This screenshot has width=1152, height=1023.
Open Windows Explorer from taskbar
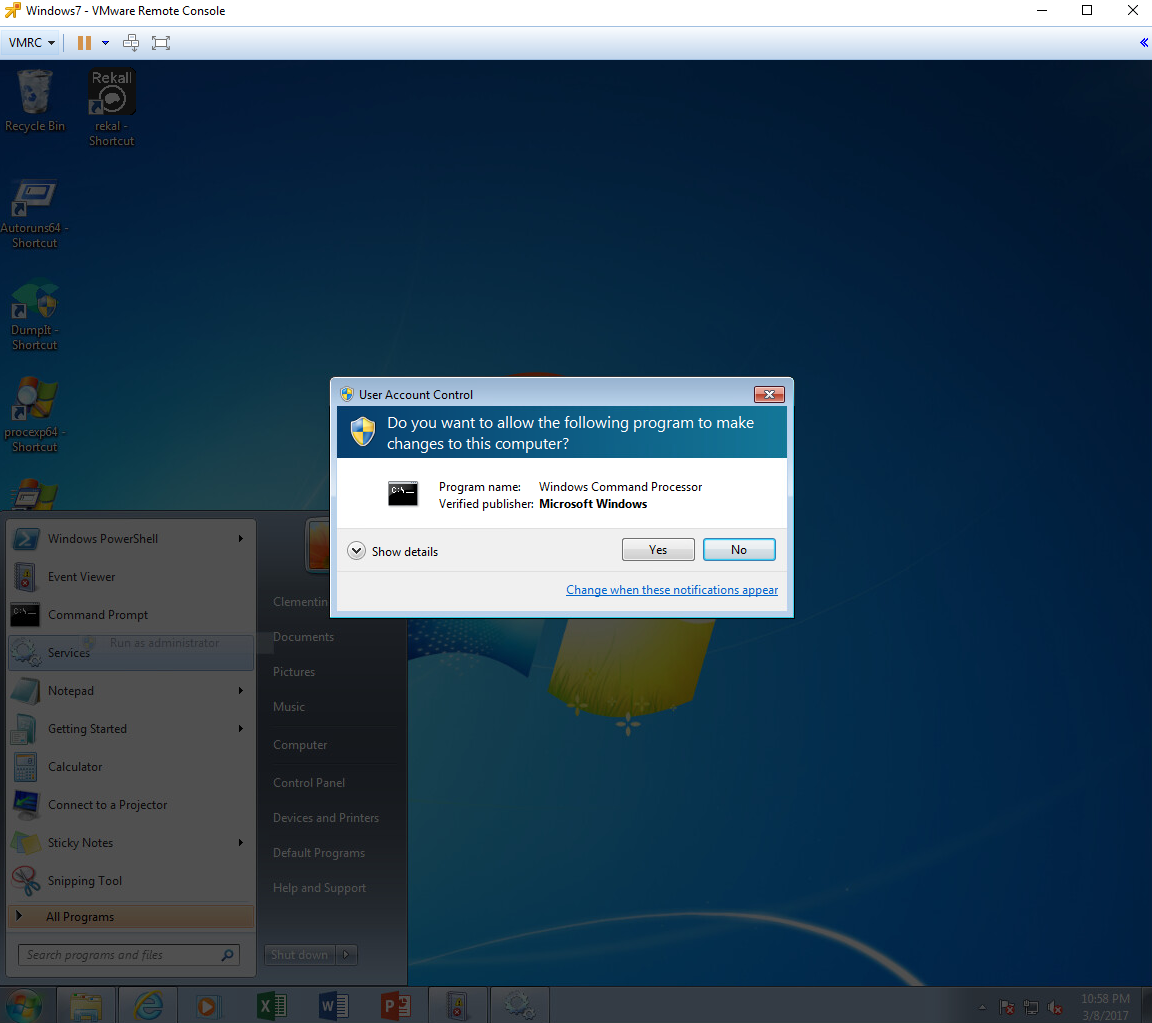point(86,1005)
